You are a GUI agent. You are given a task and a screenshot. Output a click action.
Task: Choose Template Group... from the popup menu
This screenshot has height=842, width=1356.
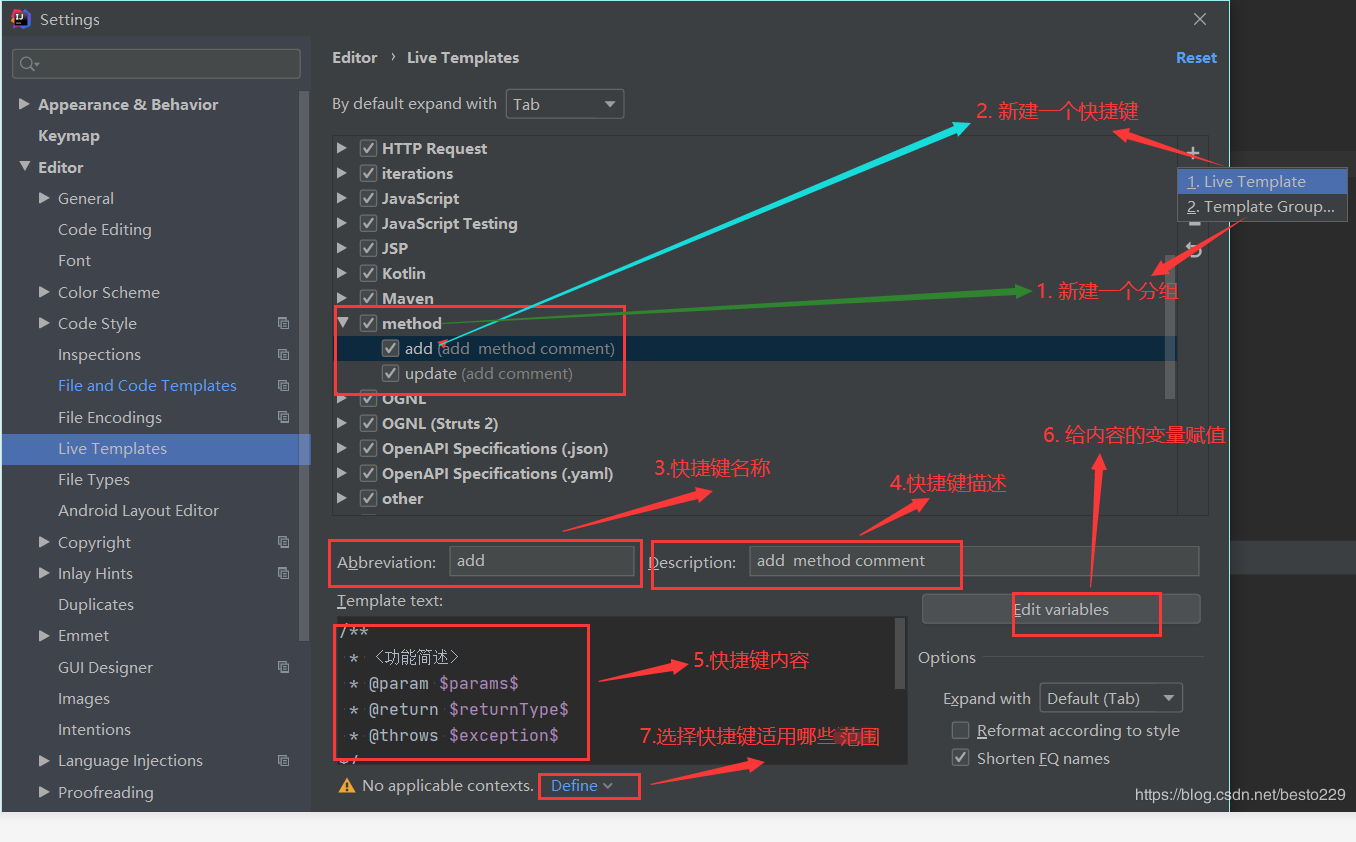pos(1263,207)
